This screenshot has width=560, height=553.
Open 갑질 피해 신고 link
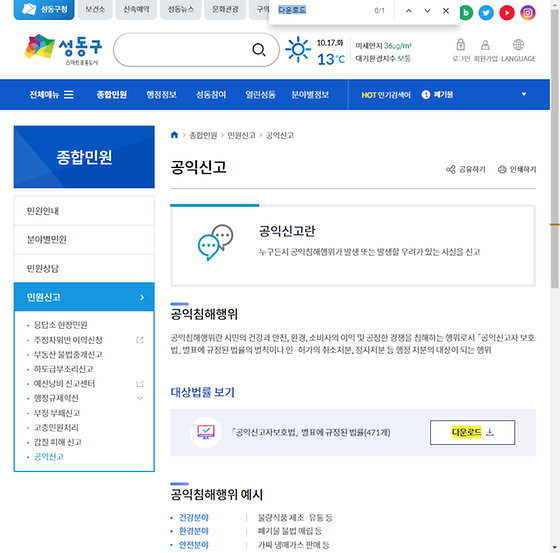58,442
